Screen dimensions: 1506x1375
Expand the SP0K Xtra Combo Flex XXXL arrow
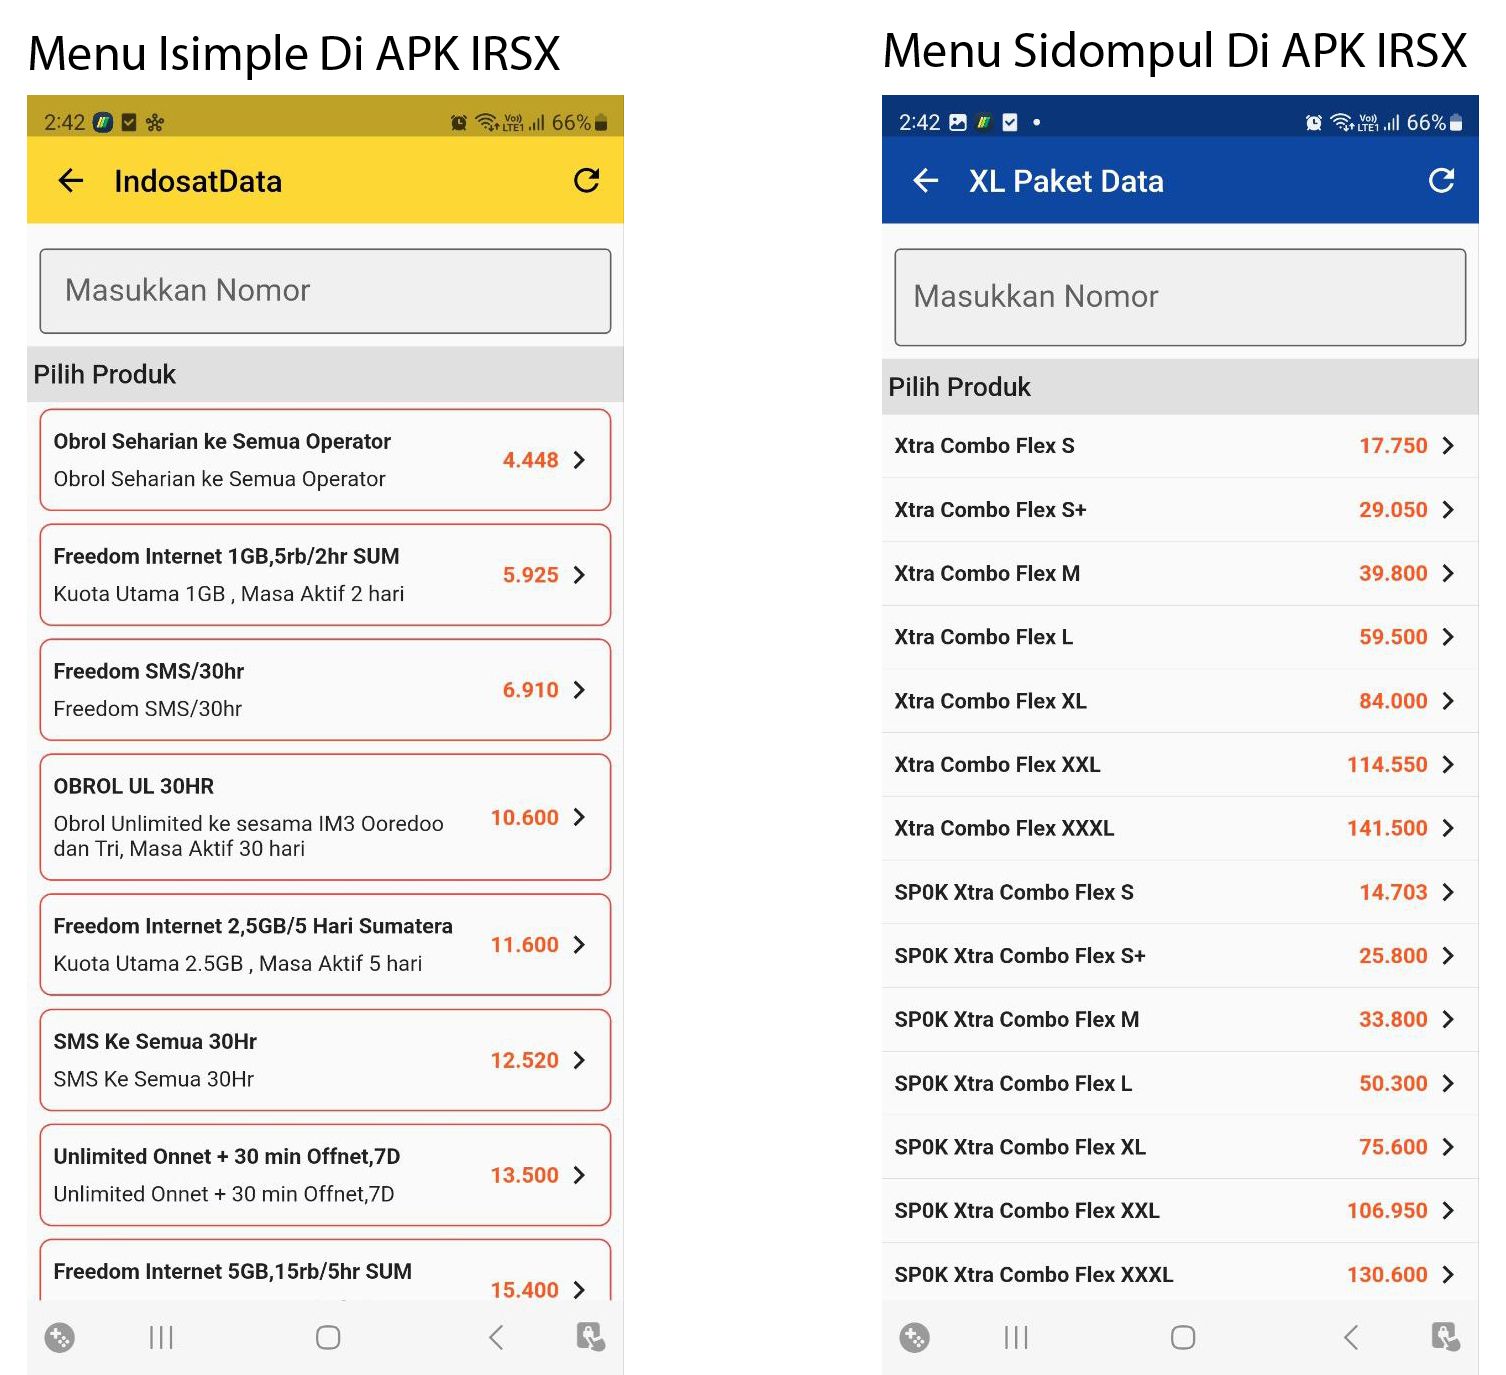coord(1448,1274)
